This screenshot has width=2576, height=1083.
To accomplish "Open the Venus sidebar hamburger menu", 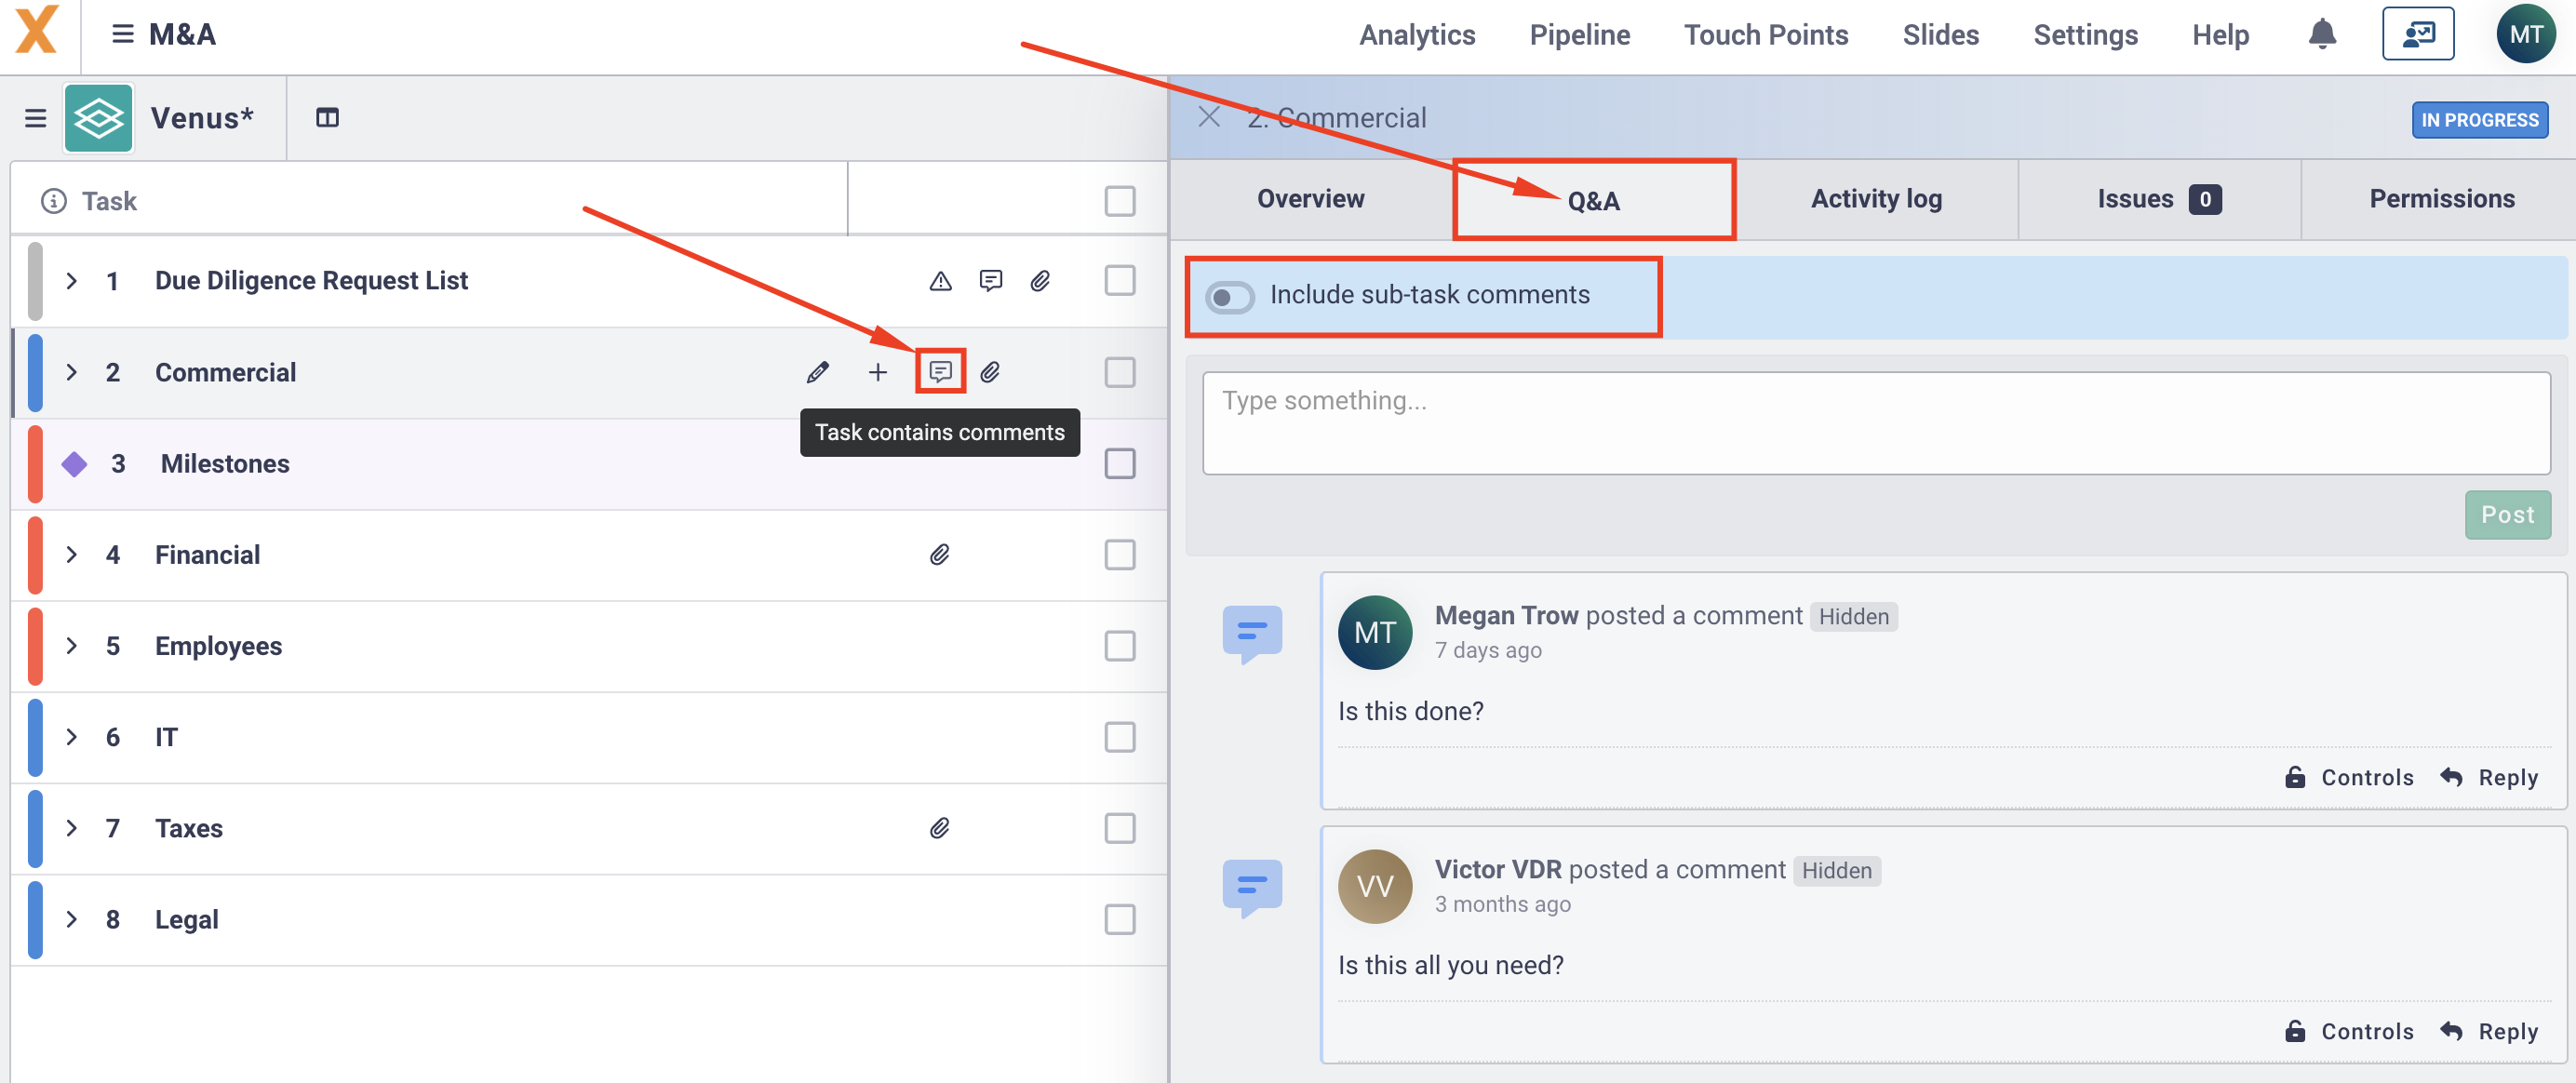I will (x=36, y=118).
